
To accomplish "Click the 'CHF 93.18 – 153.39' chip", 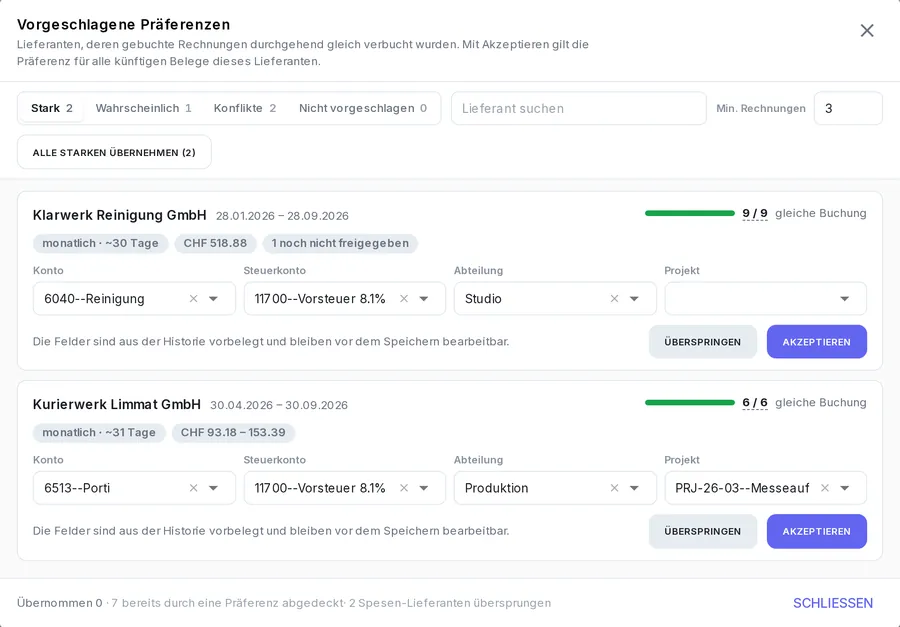I will point(233,432).
